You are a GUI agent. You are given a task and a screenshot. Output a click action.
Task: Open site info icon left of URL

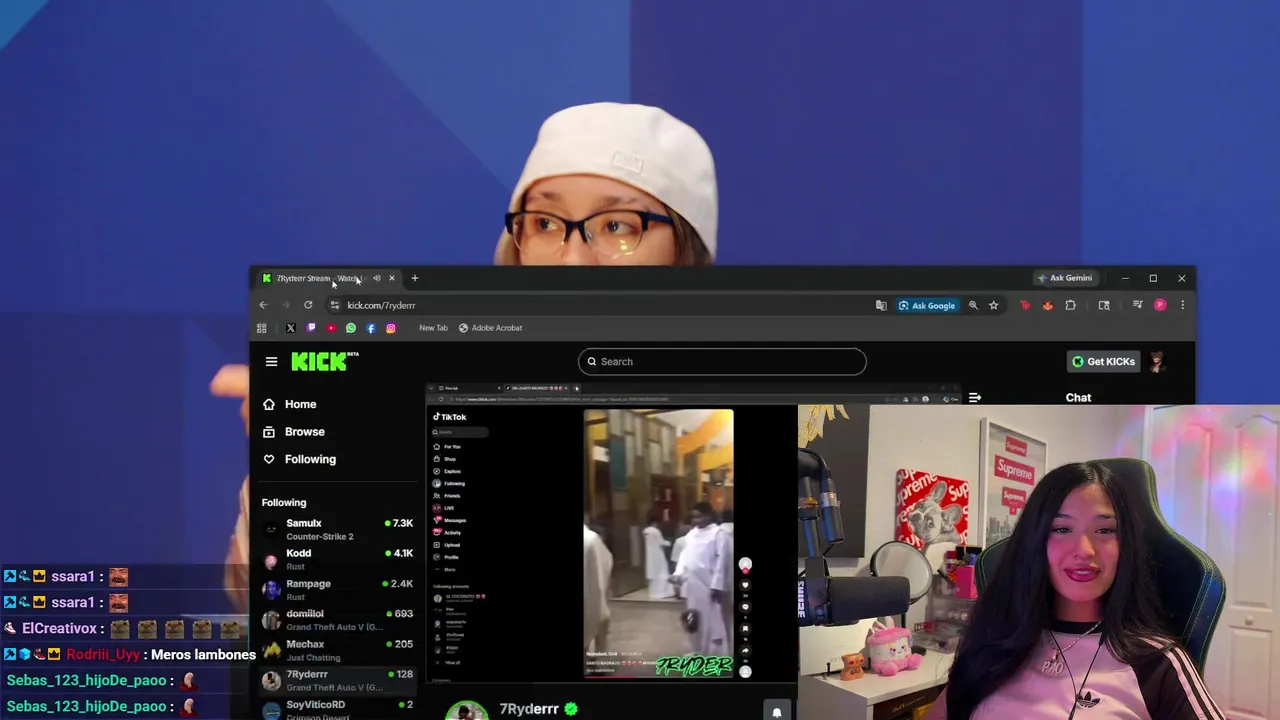335,305
